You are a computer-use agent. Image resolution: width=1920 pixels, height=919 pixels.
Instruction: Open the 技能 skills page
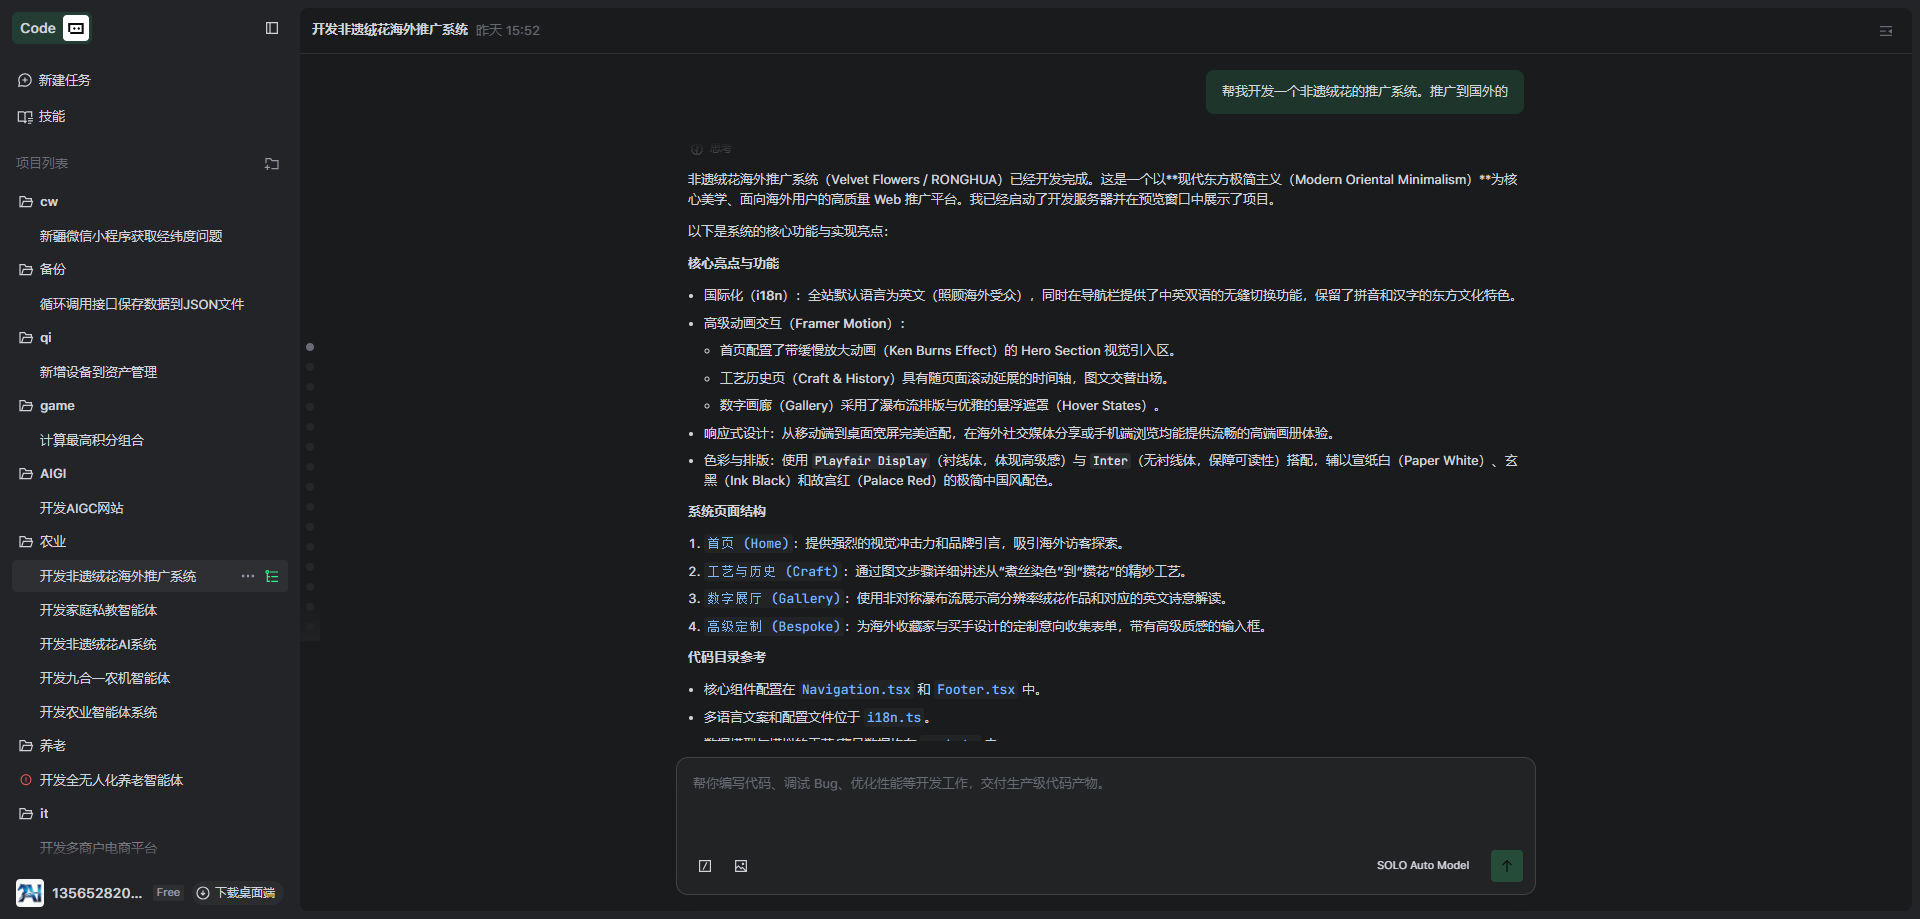[x=51, y=116]
